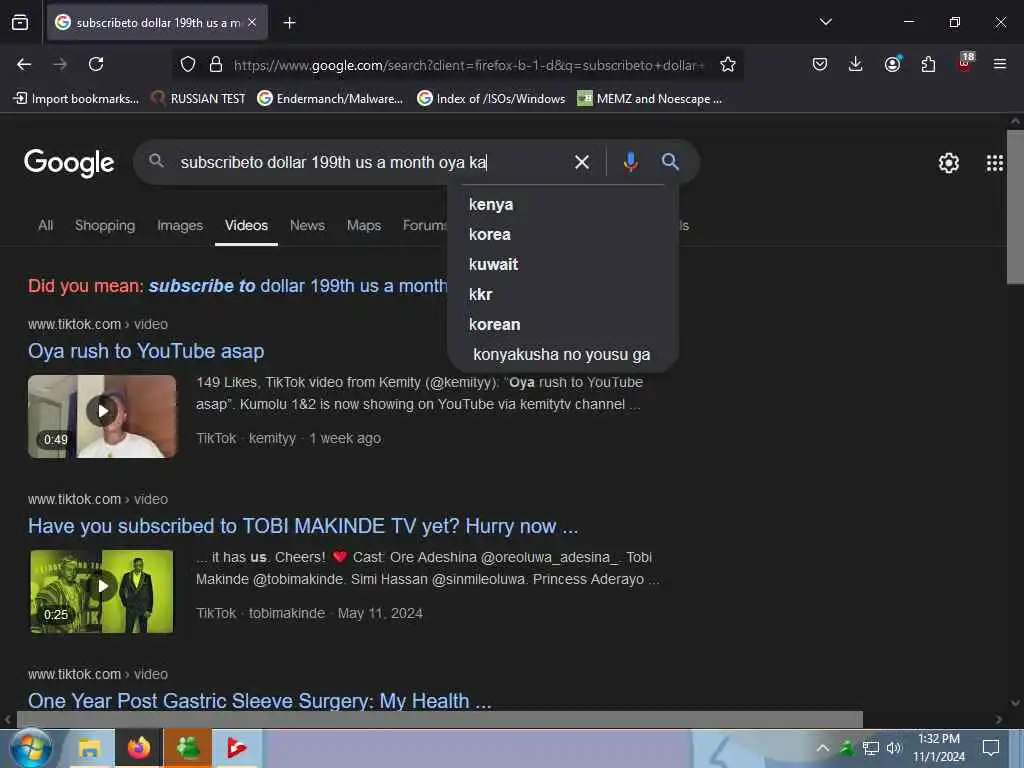This screenshot has width=1024, height=768.
Task: Choose the 'korean' suggestion
Action: coord(563,325)
